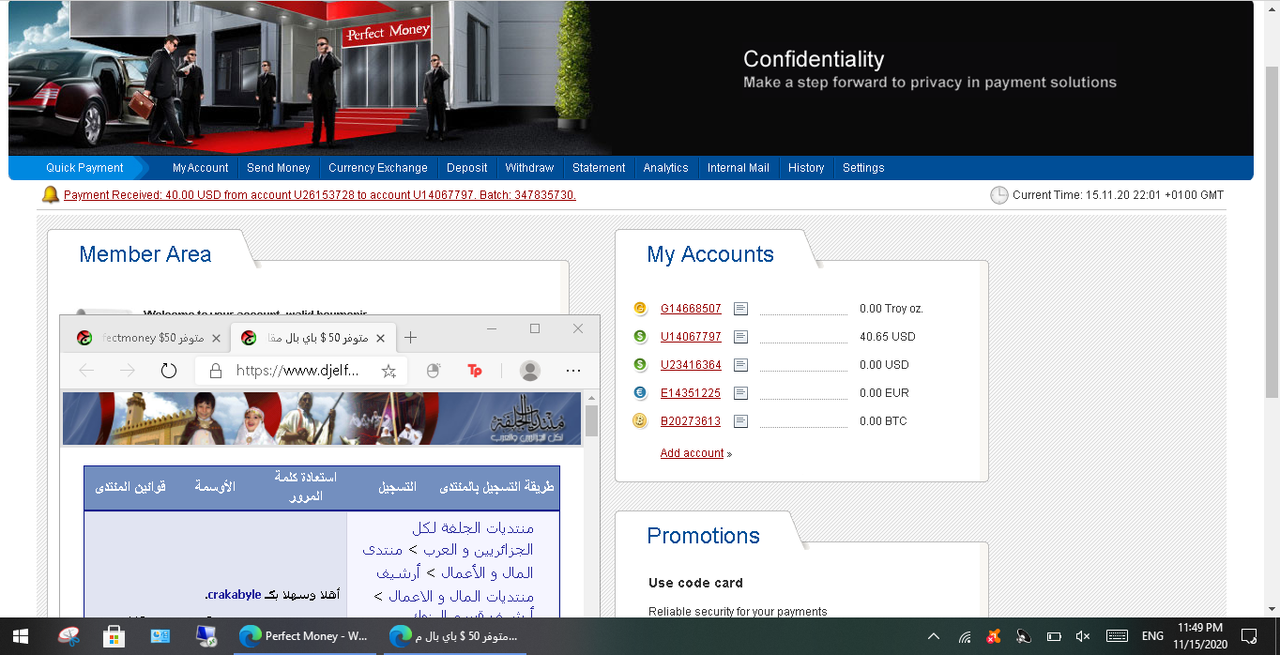The width and height of the screenshot is (1280, 655).
Task: Click the red Tp extension icon
Action: 475,371
